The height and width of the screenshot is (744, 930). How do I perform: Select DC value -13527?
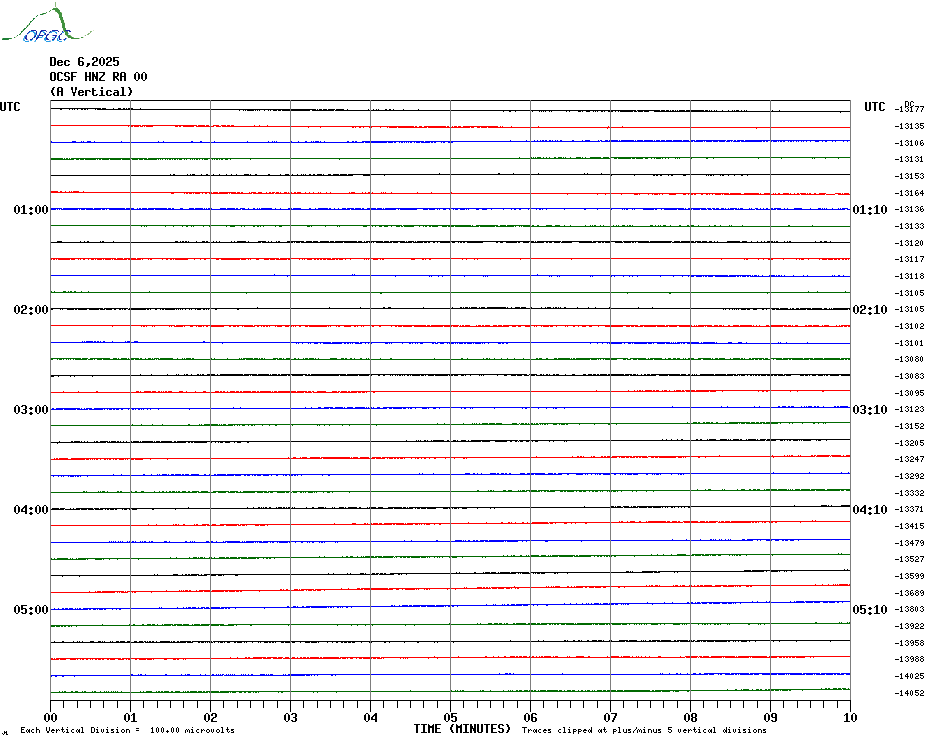pos(910,559)
